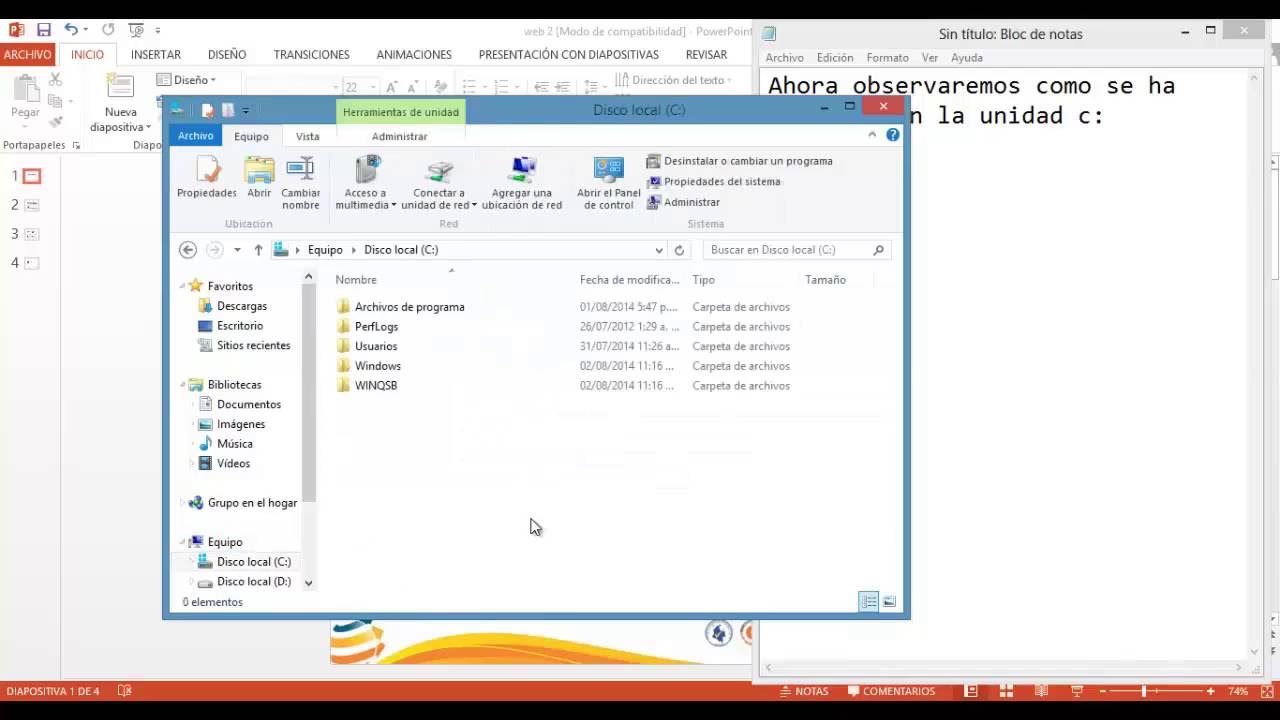1280x720 pixels.
Task: Click Equipo breadcrumb in address bar
Action: tap(325, 250)
